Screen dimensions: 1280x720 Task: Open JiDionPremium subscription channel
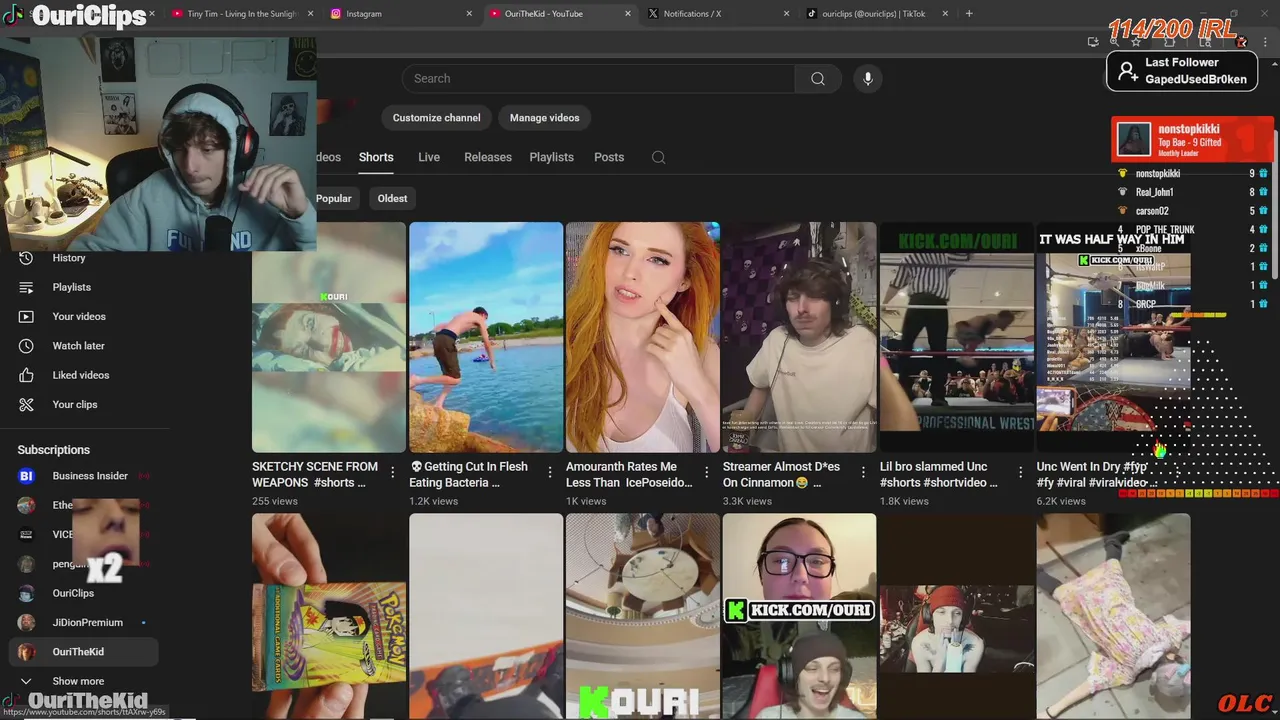coord(85,622)
